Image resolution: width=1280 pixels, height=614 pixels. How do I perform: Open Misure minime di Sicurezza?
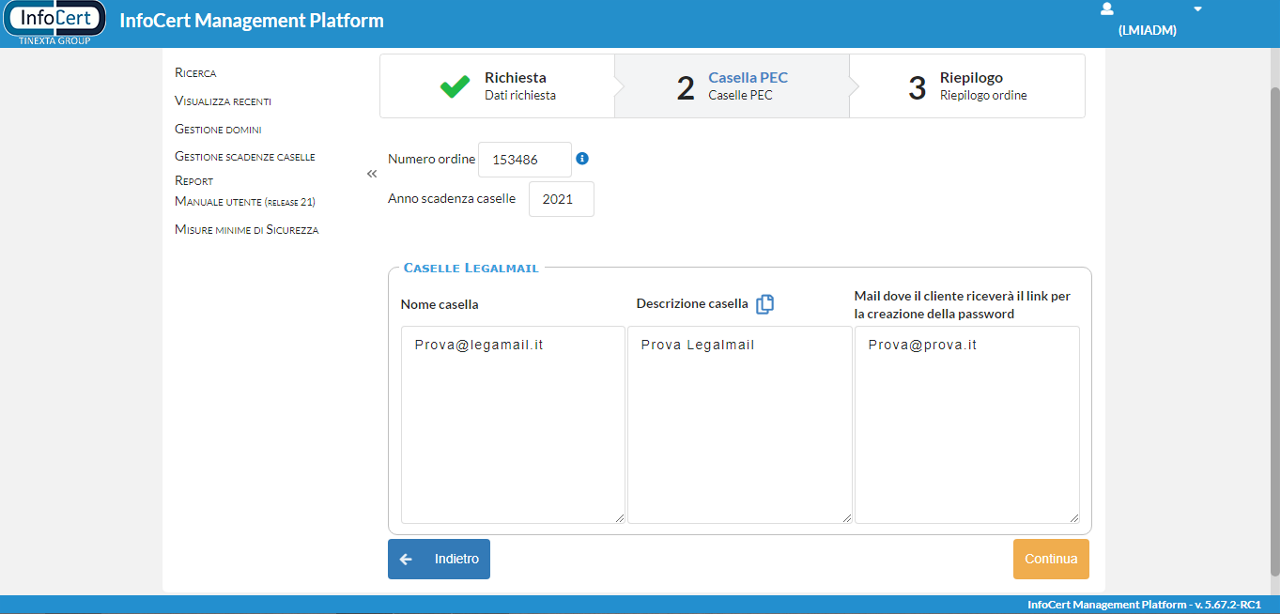(x=246, y=230)
